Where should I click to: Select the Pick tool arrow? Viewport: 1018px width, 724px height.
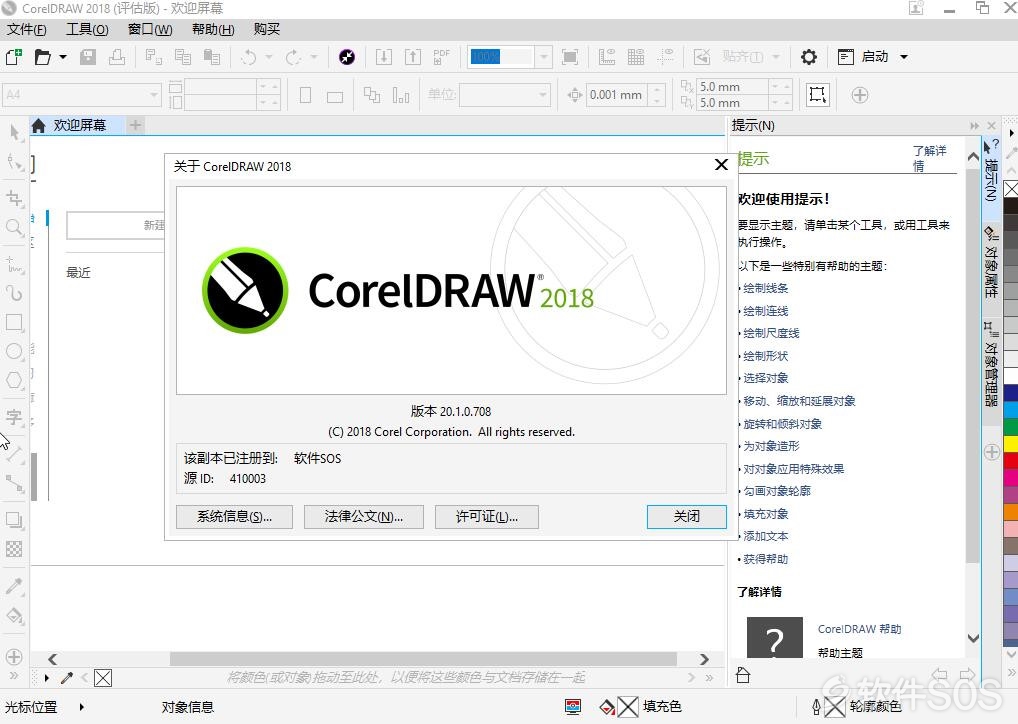tap(14, 132)
